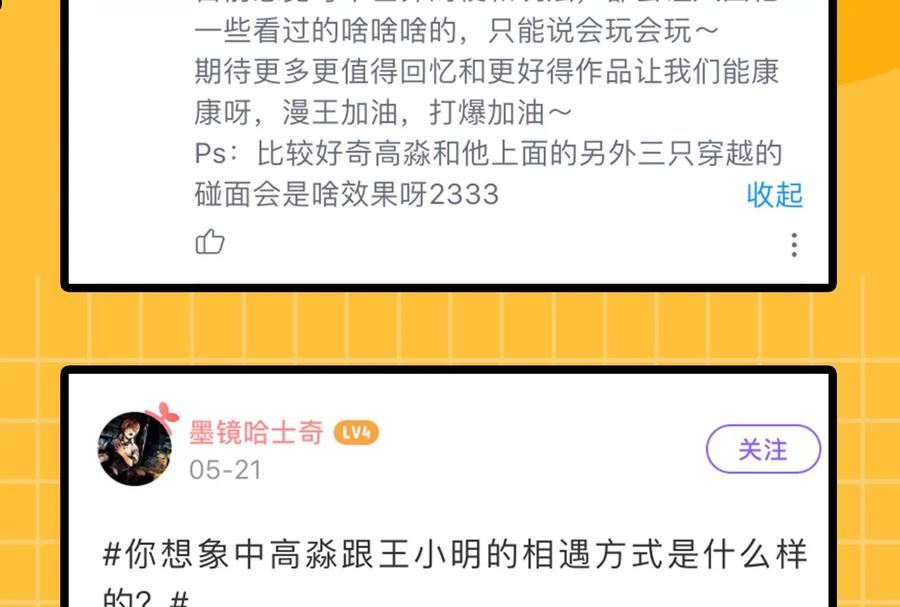The width and height of the screenshot is (900, 607).
Task: Tap the LV4 level badge
Action: click(x=356, y=433)
